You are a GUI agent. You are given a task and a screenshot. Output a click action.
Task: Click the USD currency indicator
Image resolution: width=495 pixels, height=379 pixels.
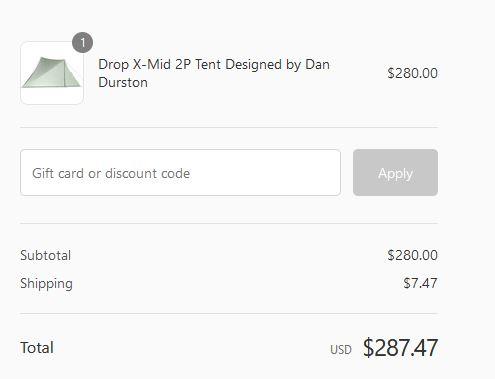341,350
